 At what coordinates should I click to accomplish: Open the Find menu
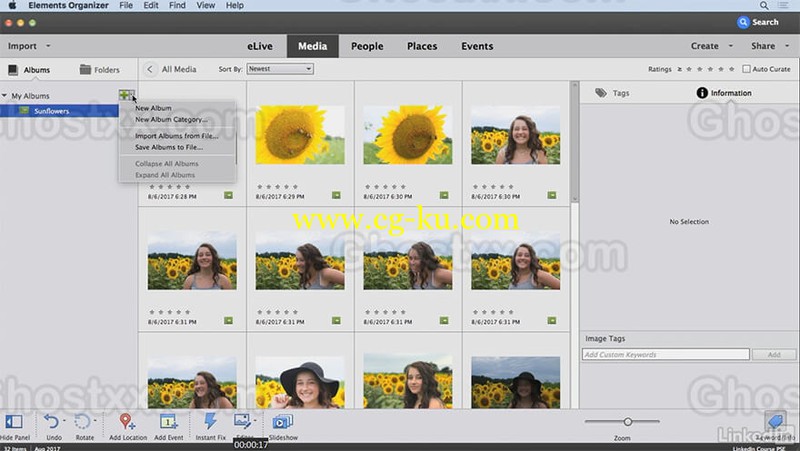[x=177, y=5]
